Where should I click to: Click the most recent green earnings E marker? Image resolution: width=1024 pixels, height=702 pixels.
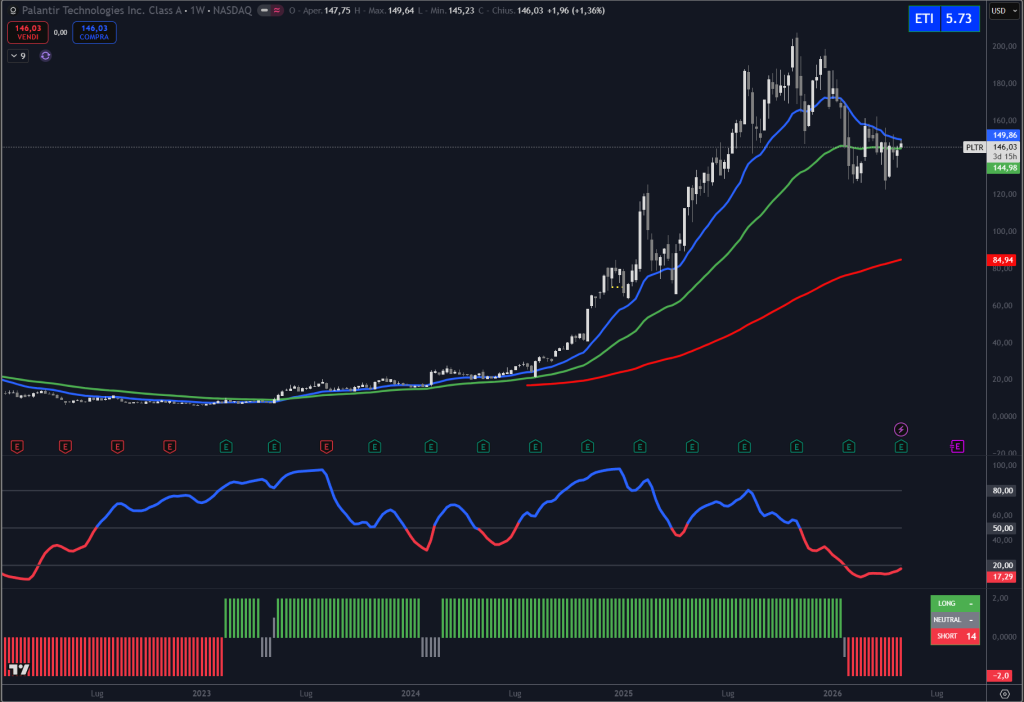click(x=901, y=447)
